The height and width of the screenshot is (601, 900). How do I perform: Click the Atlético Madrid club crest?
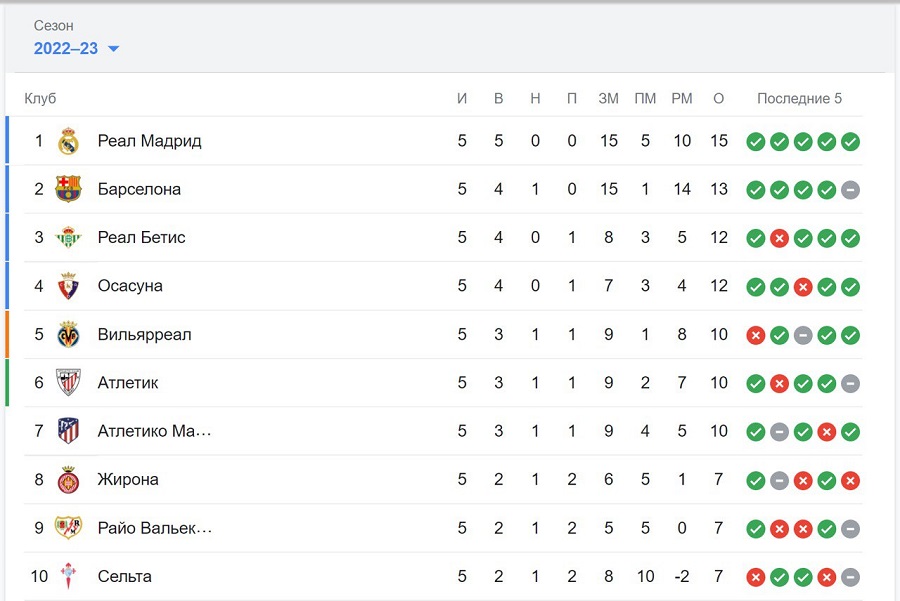pos(68,431)
